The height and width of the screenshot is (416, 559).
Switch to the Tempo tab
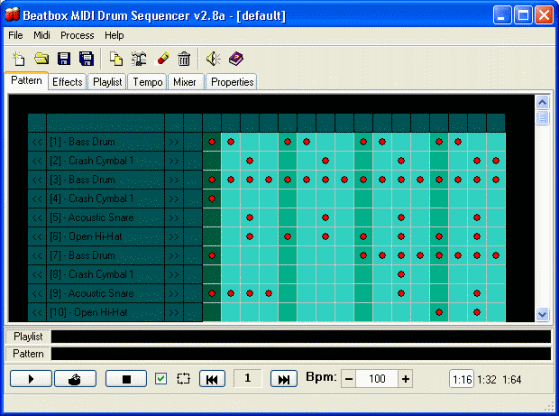147,82
